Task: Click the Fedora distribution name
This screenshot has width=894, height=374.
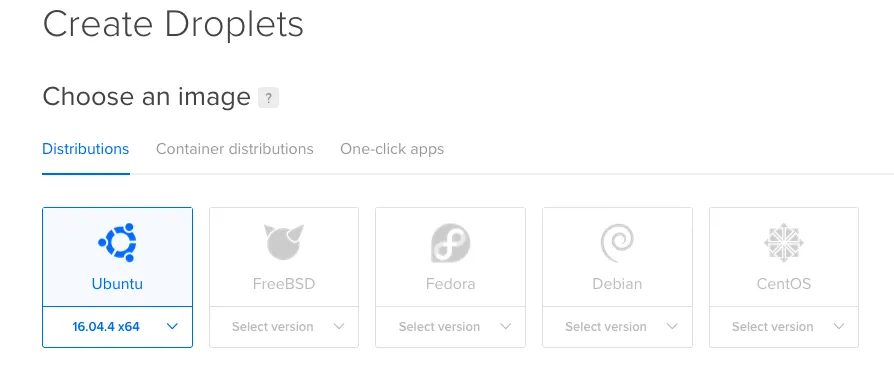Action: coord(450,284)
